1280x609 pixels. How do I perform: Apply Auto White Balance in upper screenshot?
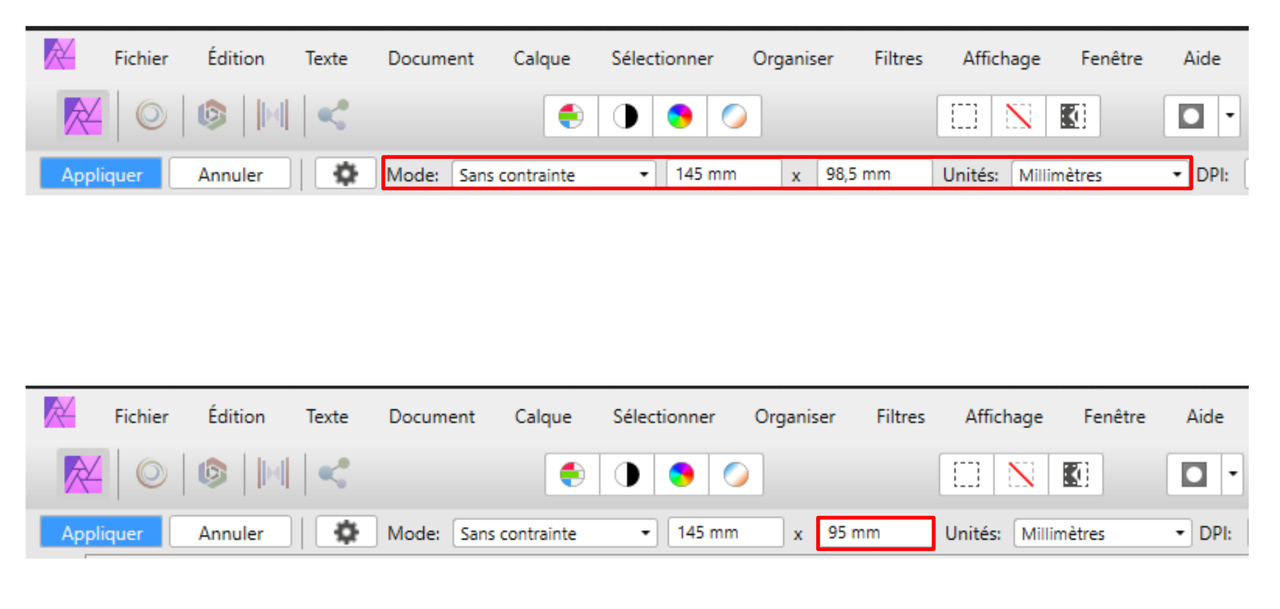pyautogui.click(x=733, y=117)
